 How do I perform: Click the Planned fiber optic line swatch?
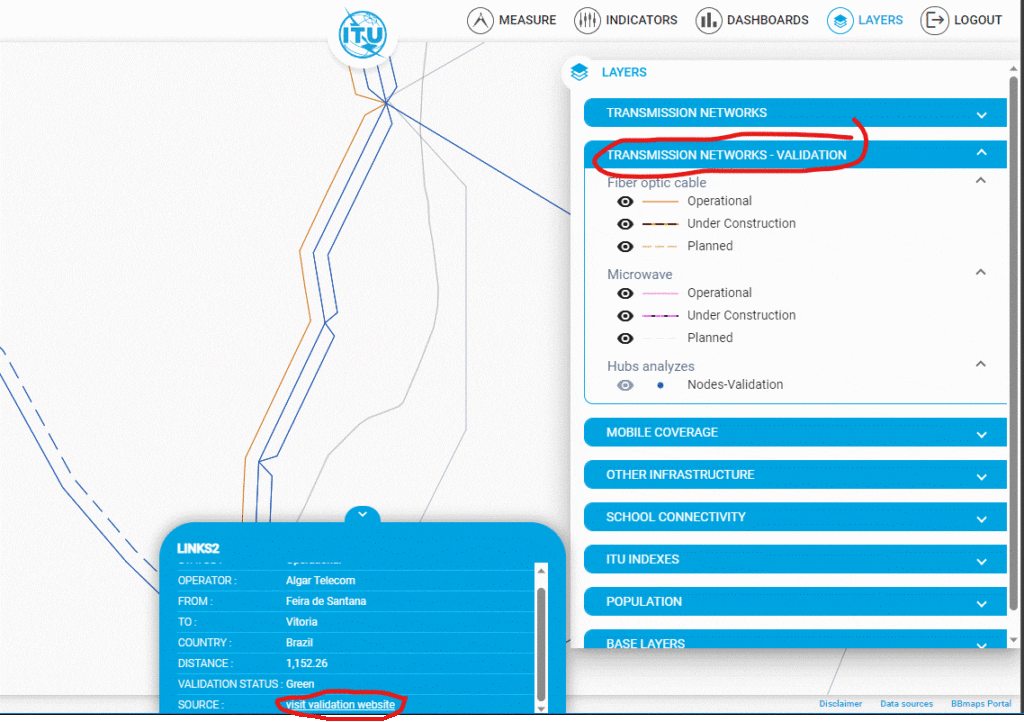pyautogui.click(x=660, y=246)
